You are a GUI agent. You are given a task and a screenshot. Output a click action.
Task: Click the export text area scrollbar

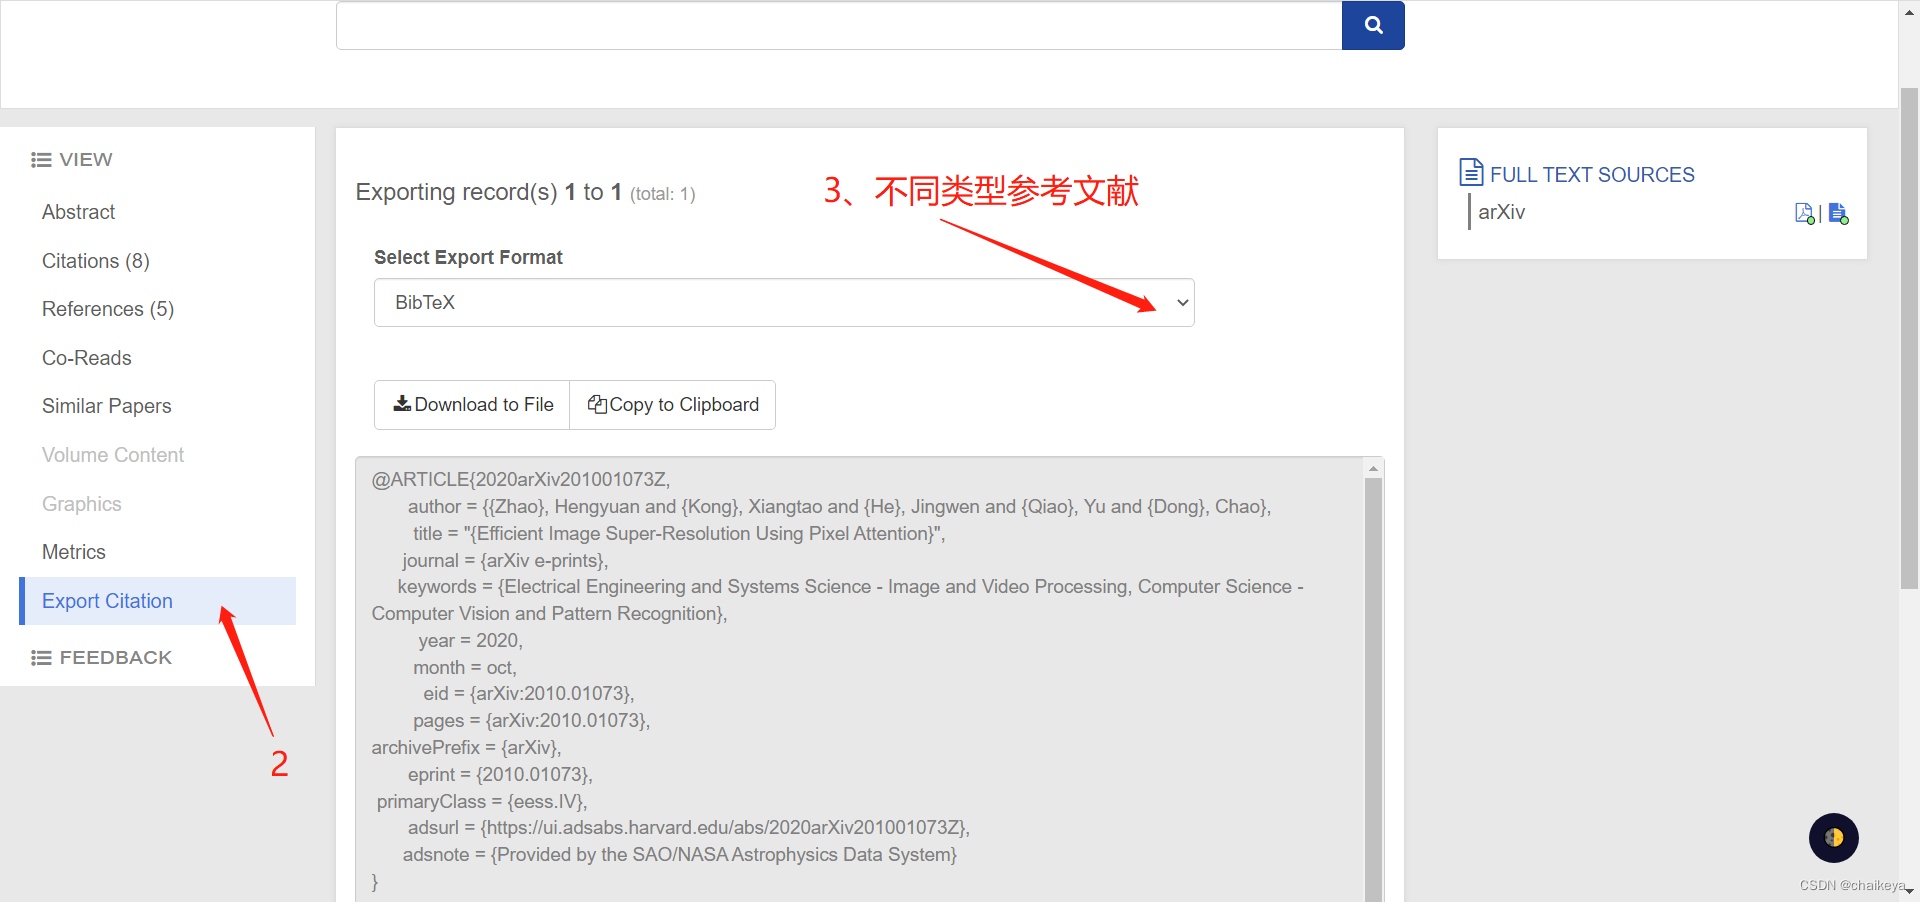pos(1374,690)
